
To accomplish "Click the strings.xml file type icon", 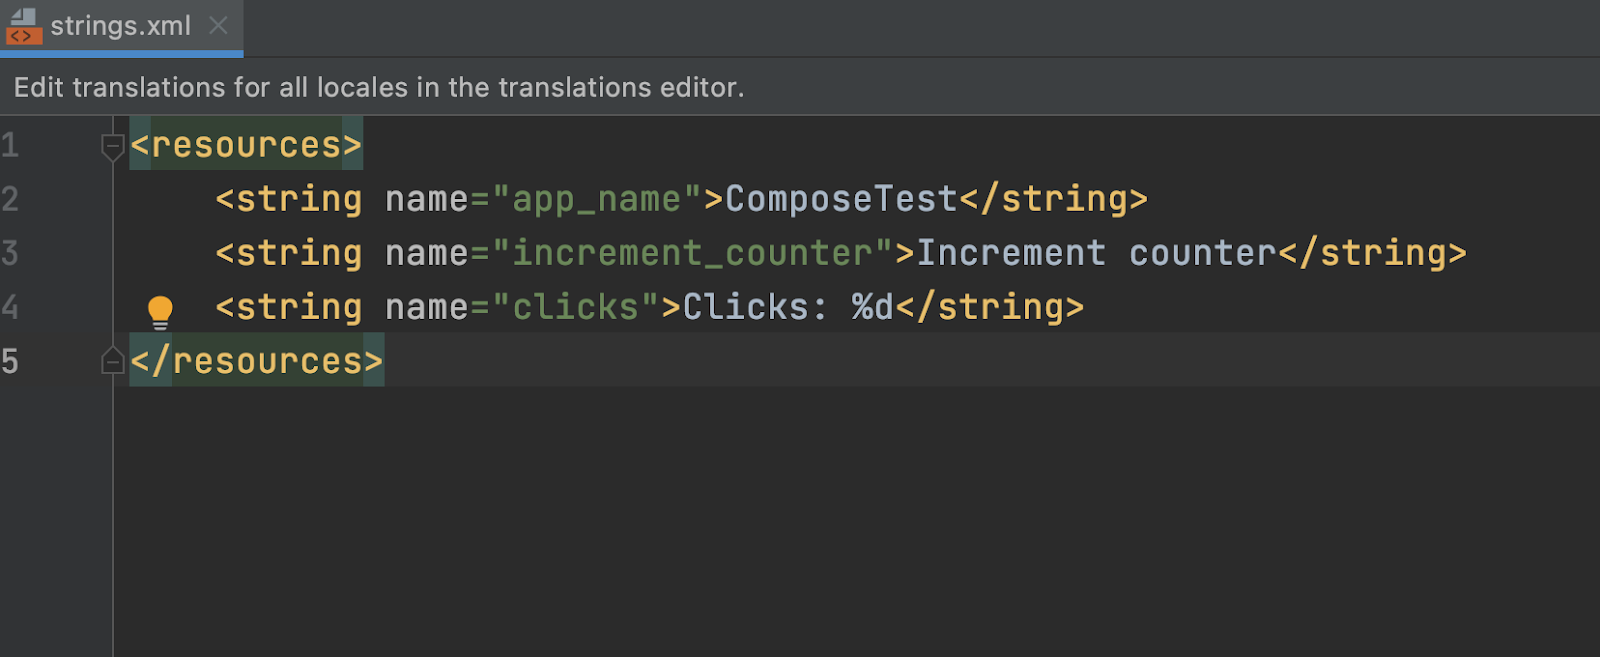I will point(23,27).
